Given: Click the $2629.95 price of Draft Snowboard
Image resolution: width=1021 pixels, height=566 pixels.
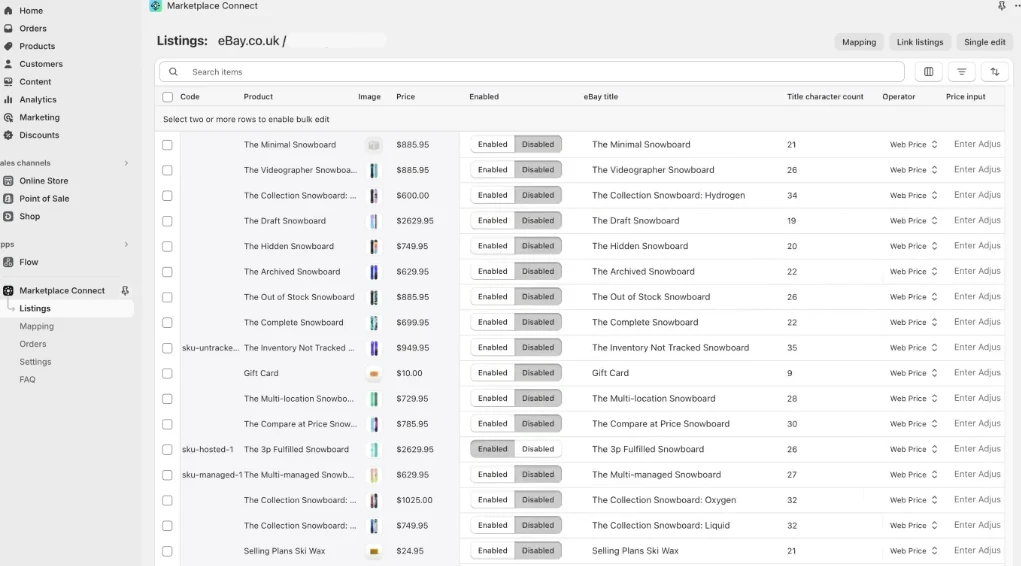Looking at the screenshot, I should click(415, 221).
